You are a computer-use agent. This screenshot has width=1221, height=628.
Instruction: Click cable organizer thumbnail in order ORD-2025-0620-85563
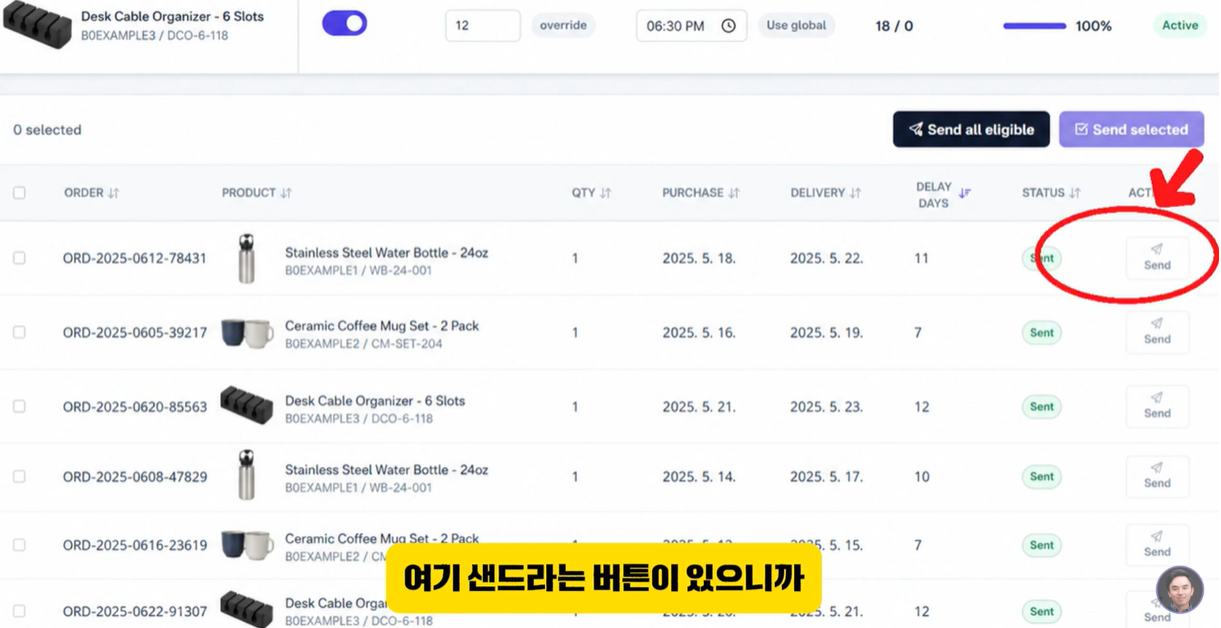coord(246,406)
